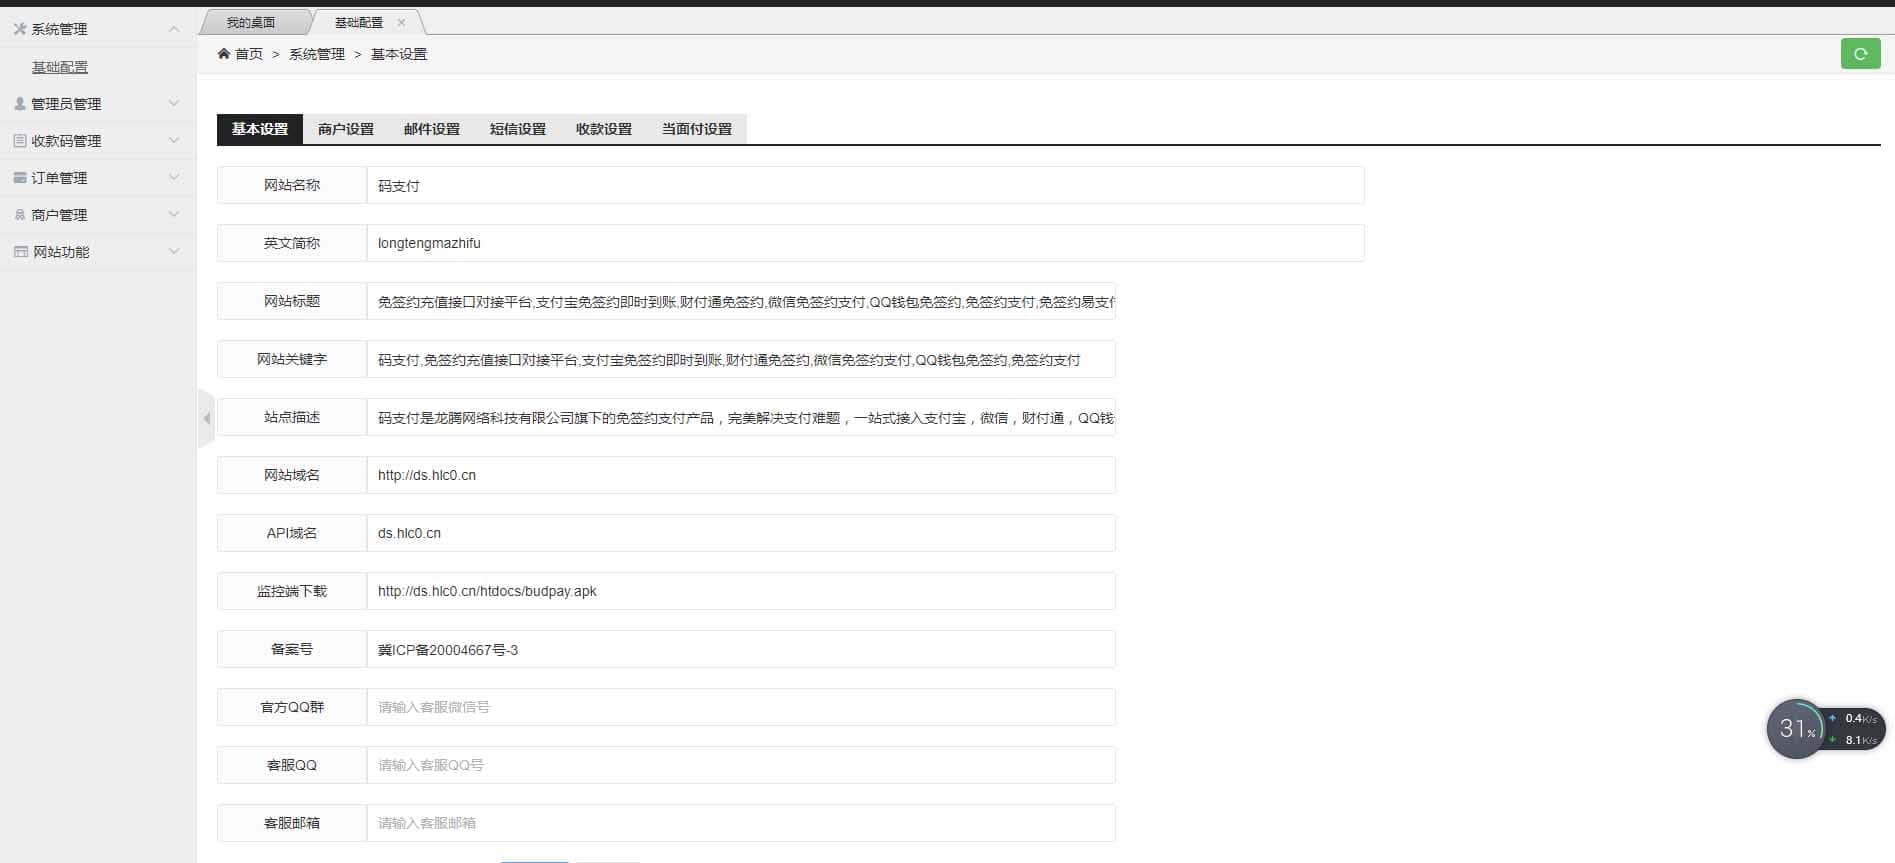Click the sidebar collapse arrow handle

click(206, 418)
